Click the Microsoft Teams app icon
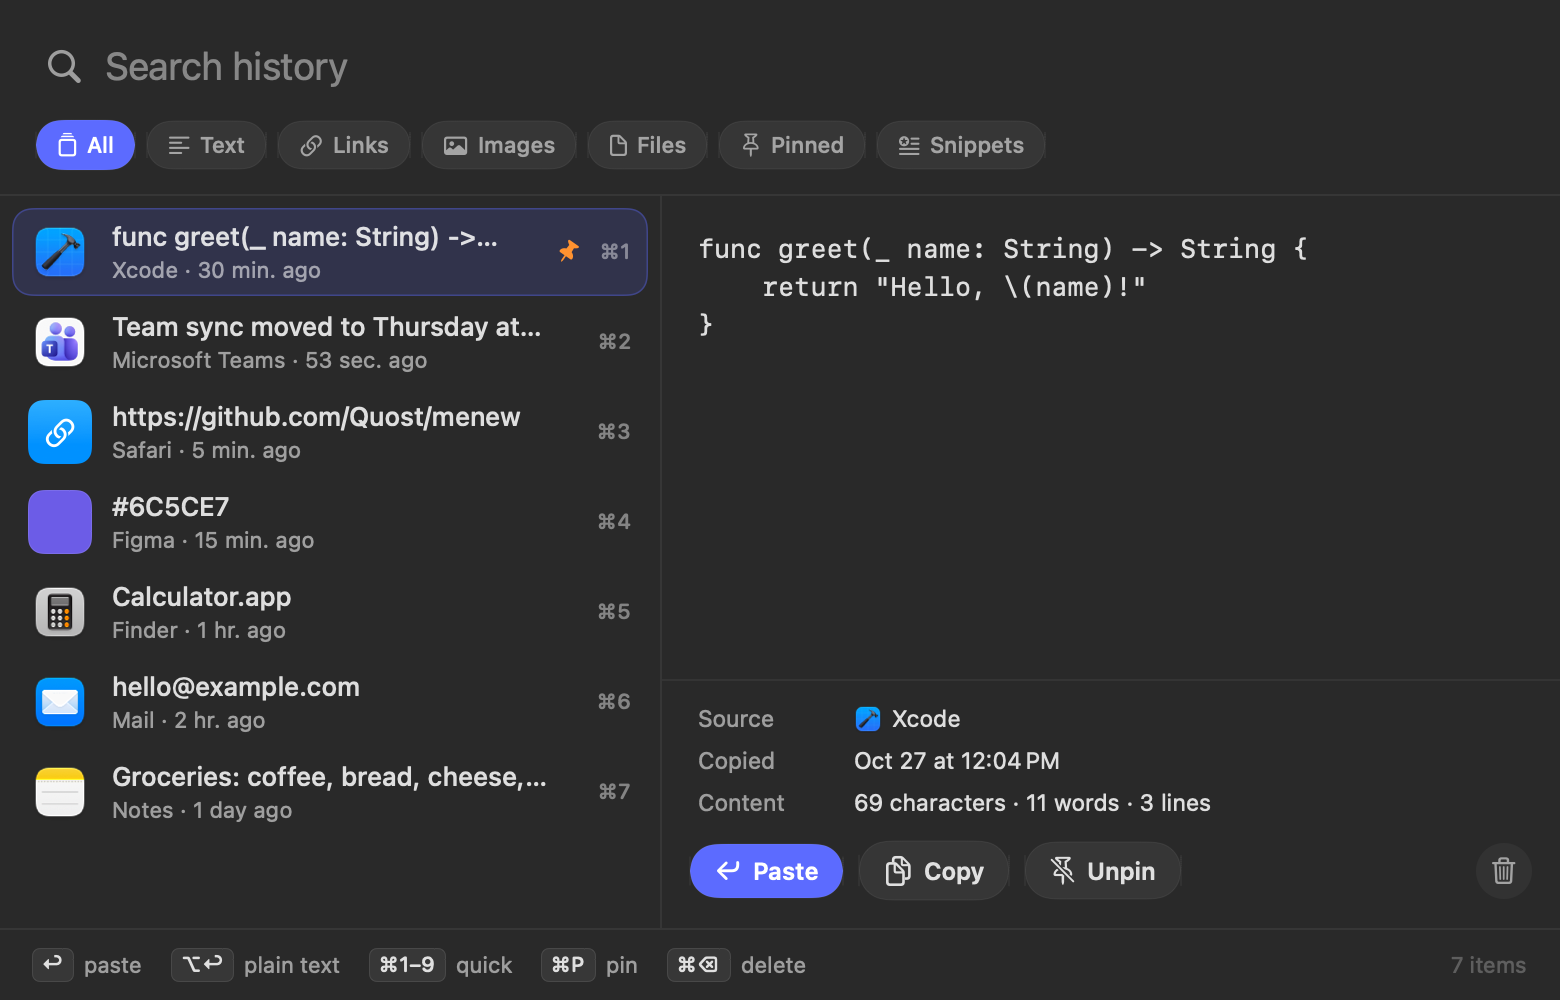Image resolution: width=1560 pixels, height=1000 pixels. coord(60,342)
